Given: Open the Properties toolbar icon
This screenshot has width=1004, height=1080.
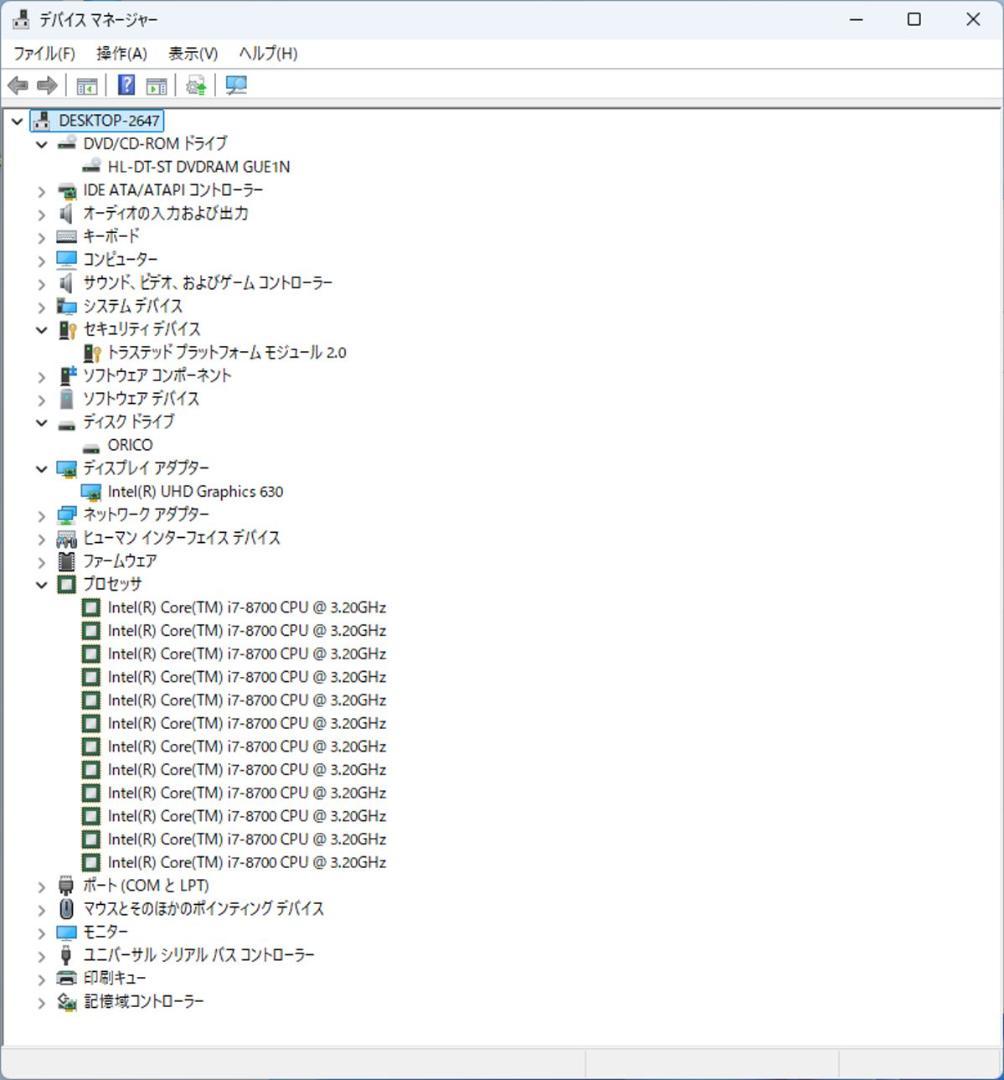Looking at the screenshot, I should 156,85.
